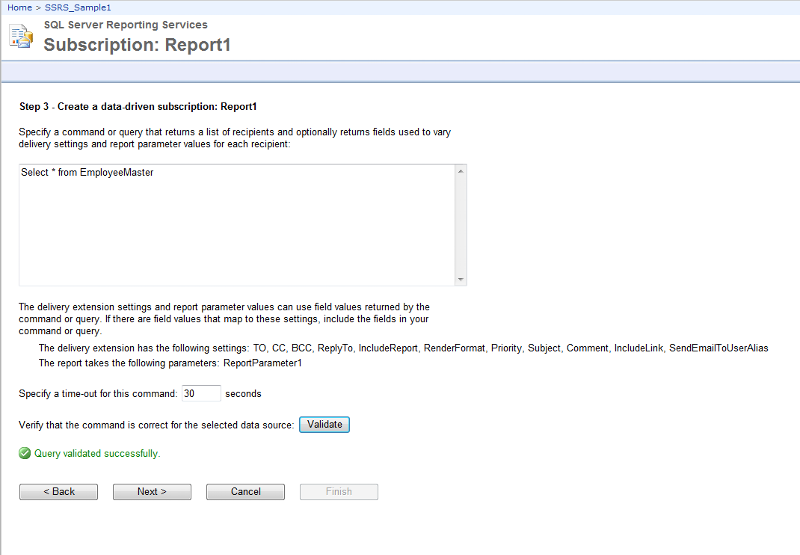Click the query box scroll down arrow

(461, 279)
